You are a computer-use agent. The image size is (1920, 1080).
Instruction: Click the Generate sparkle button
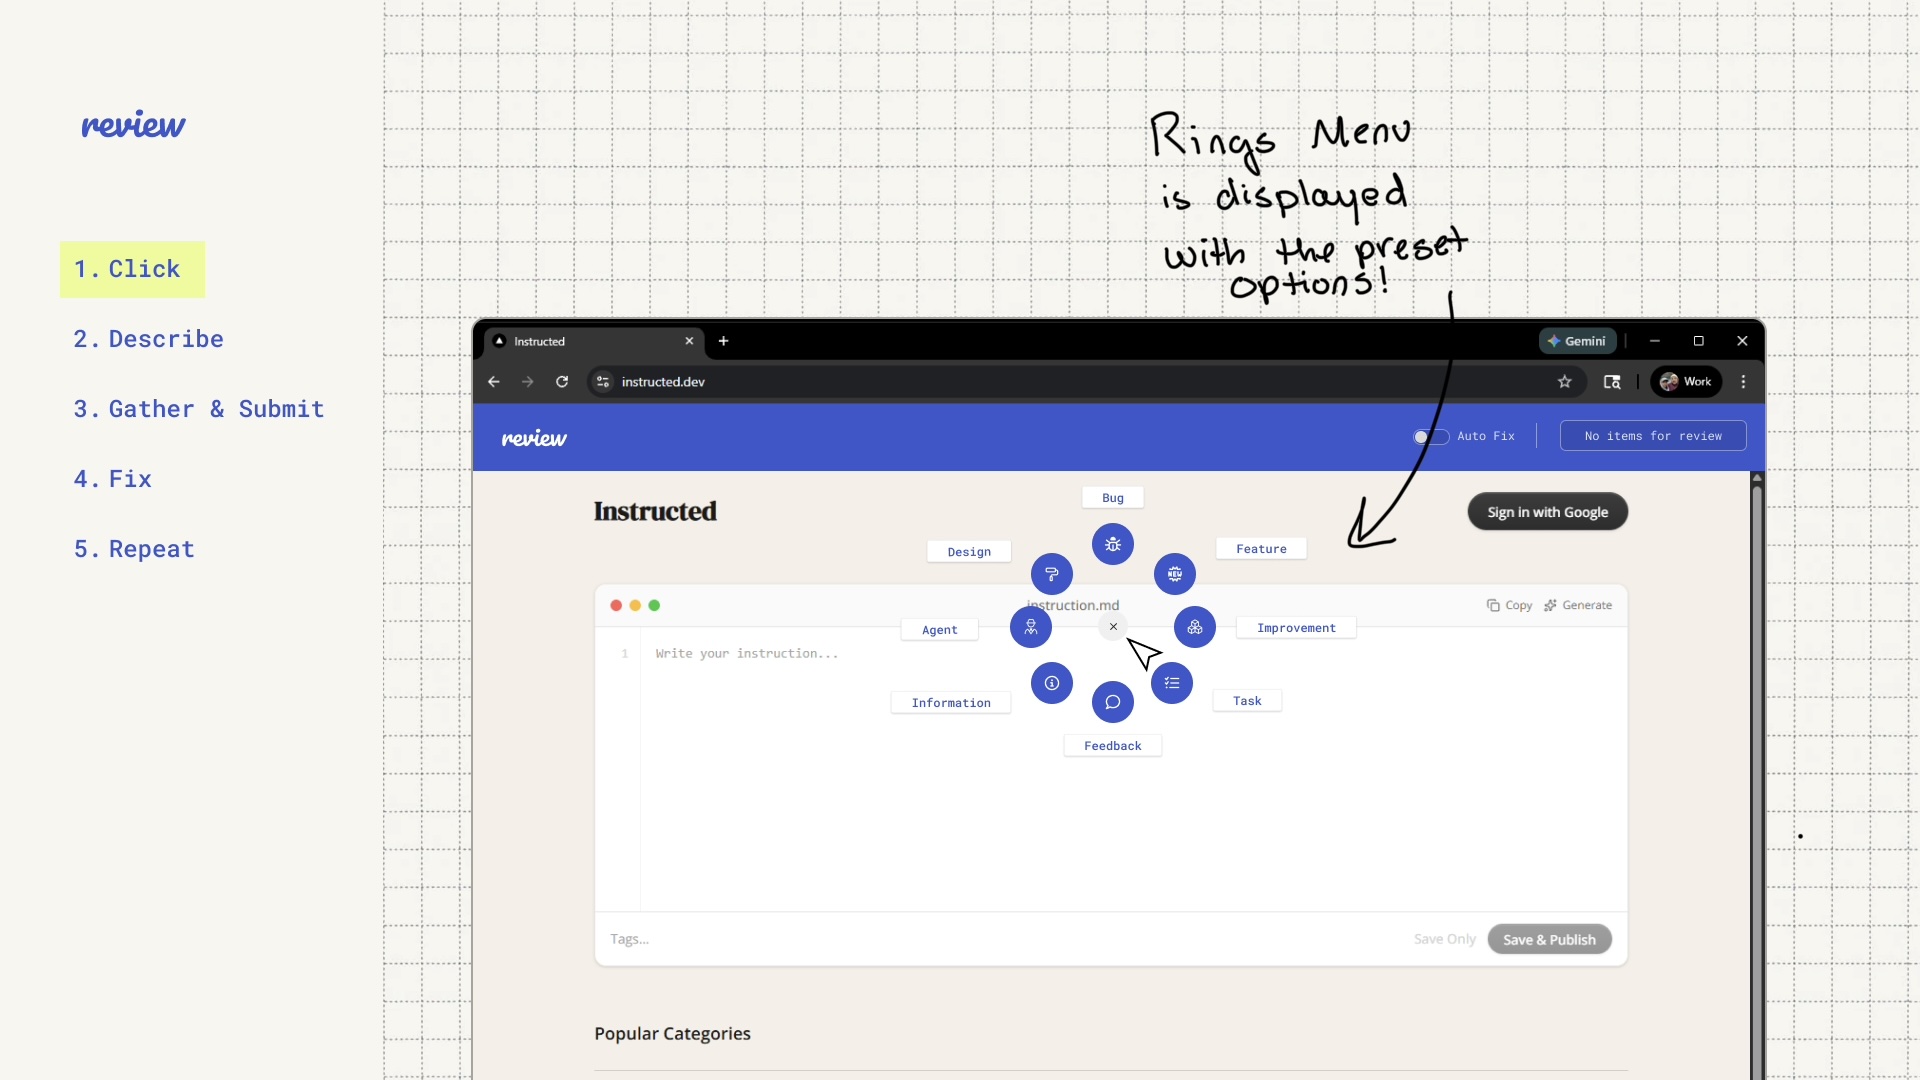(1578, 606)
